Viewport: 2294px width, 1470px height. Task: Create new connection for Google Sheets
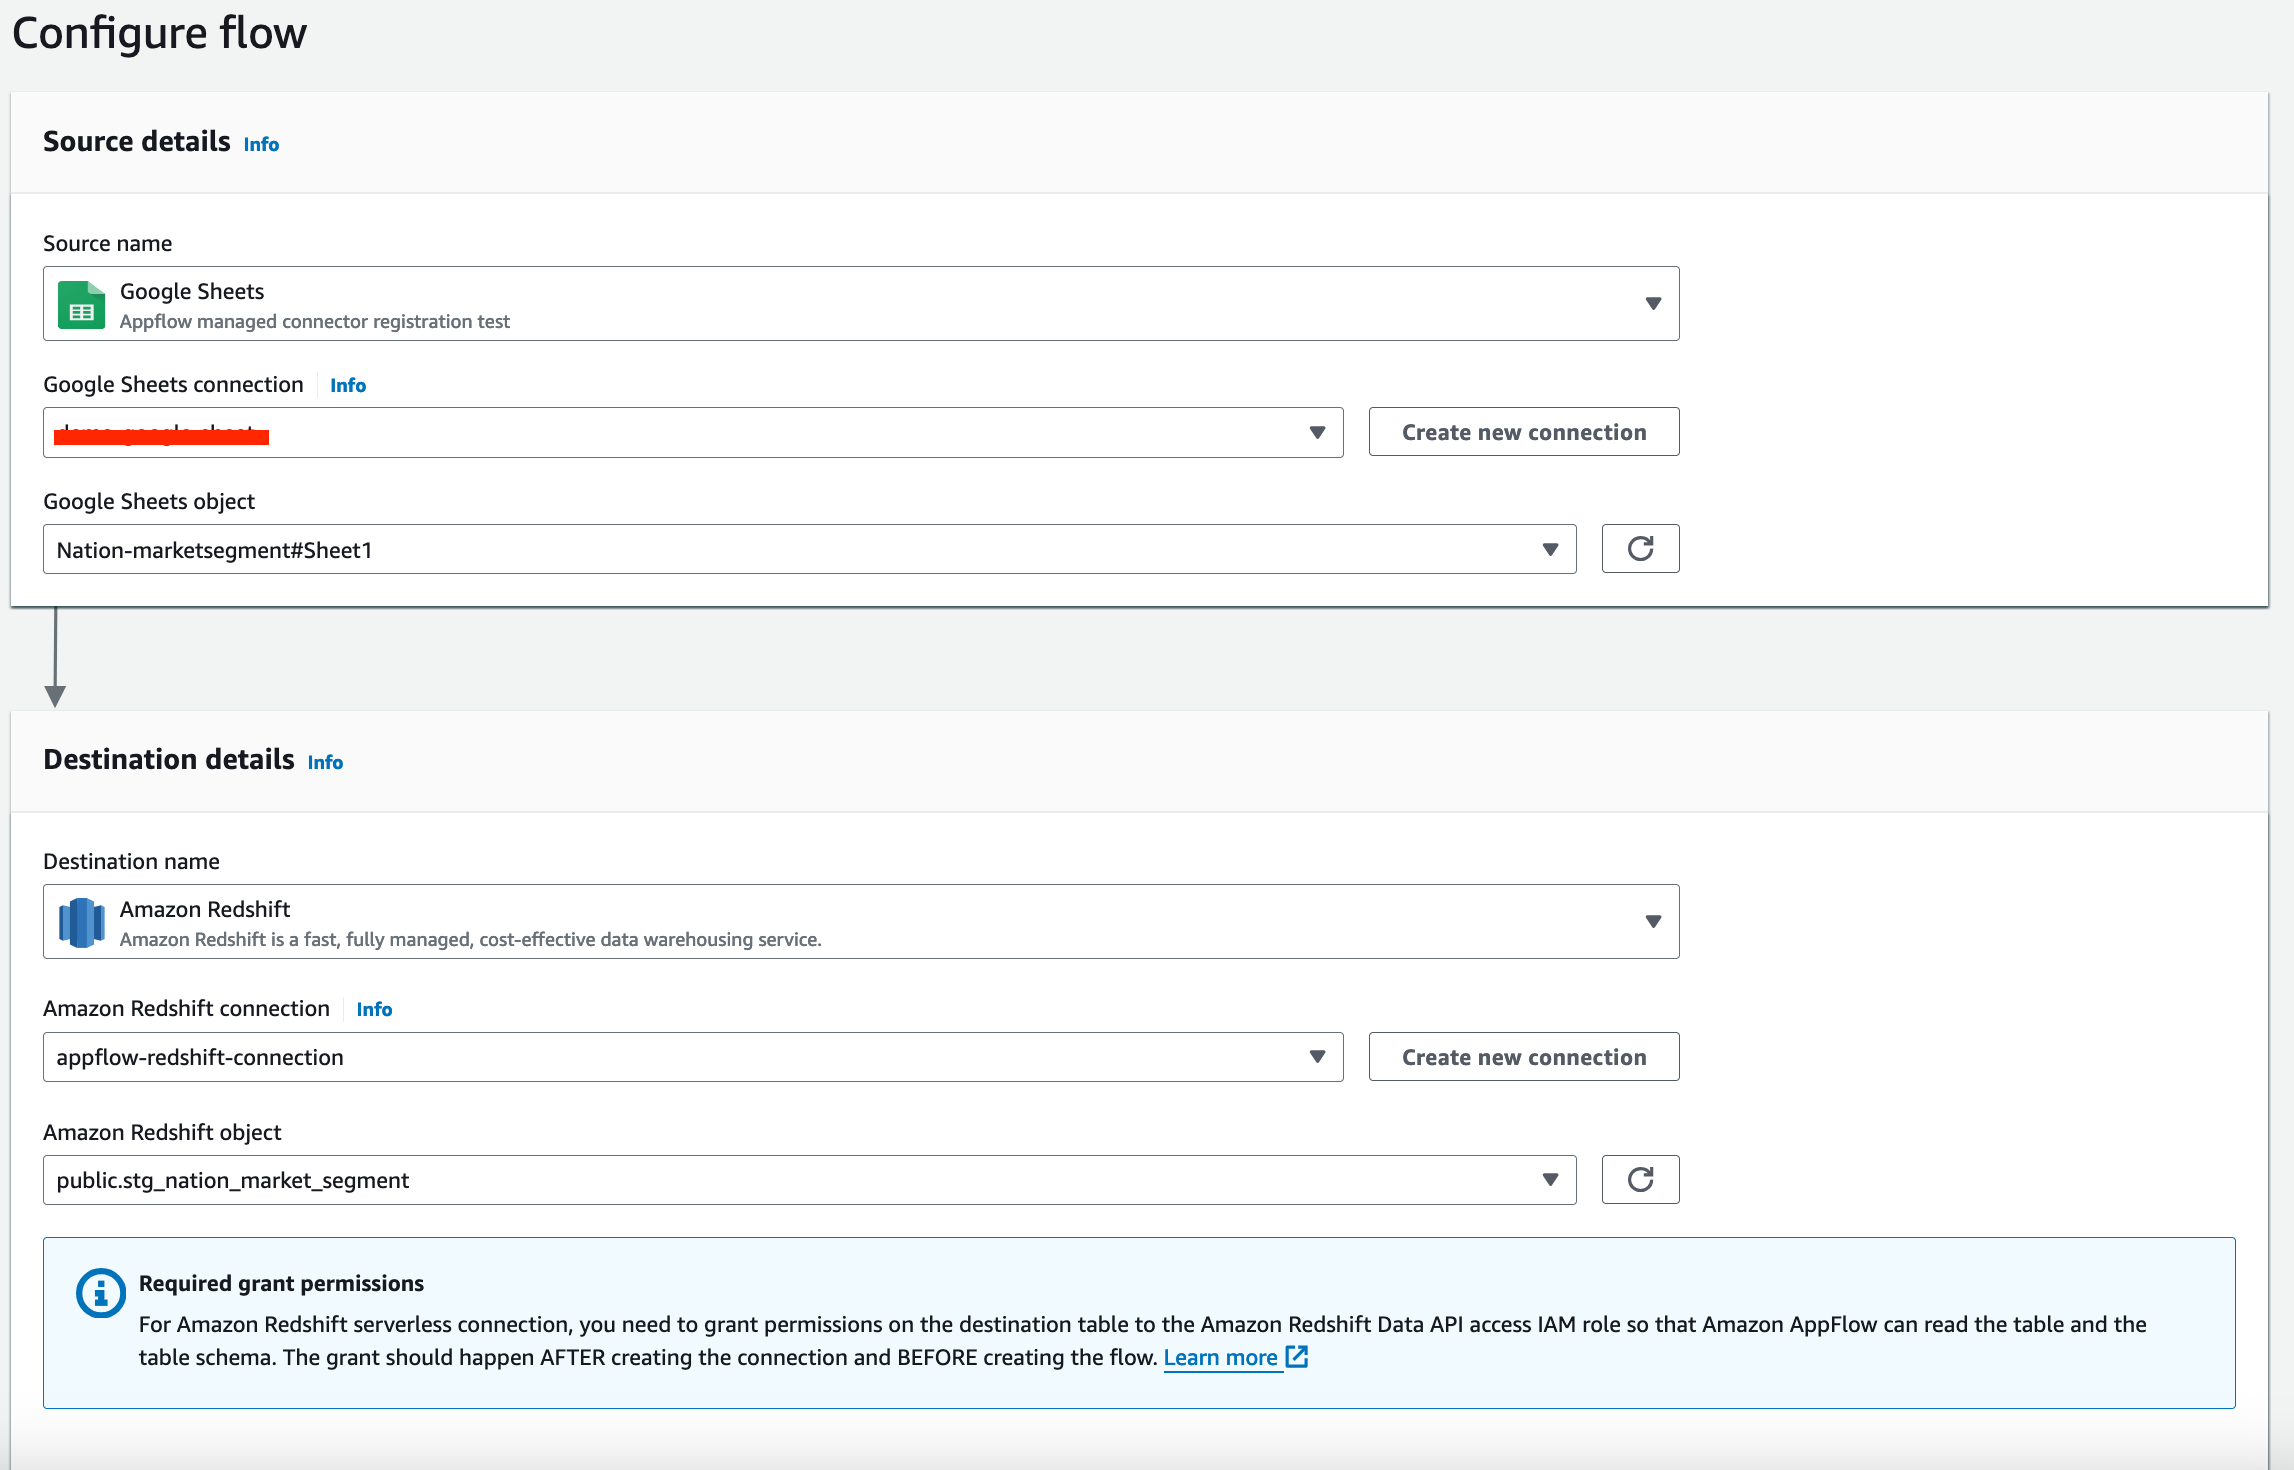[x=1523, y=433]
